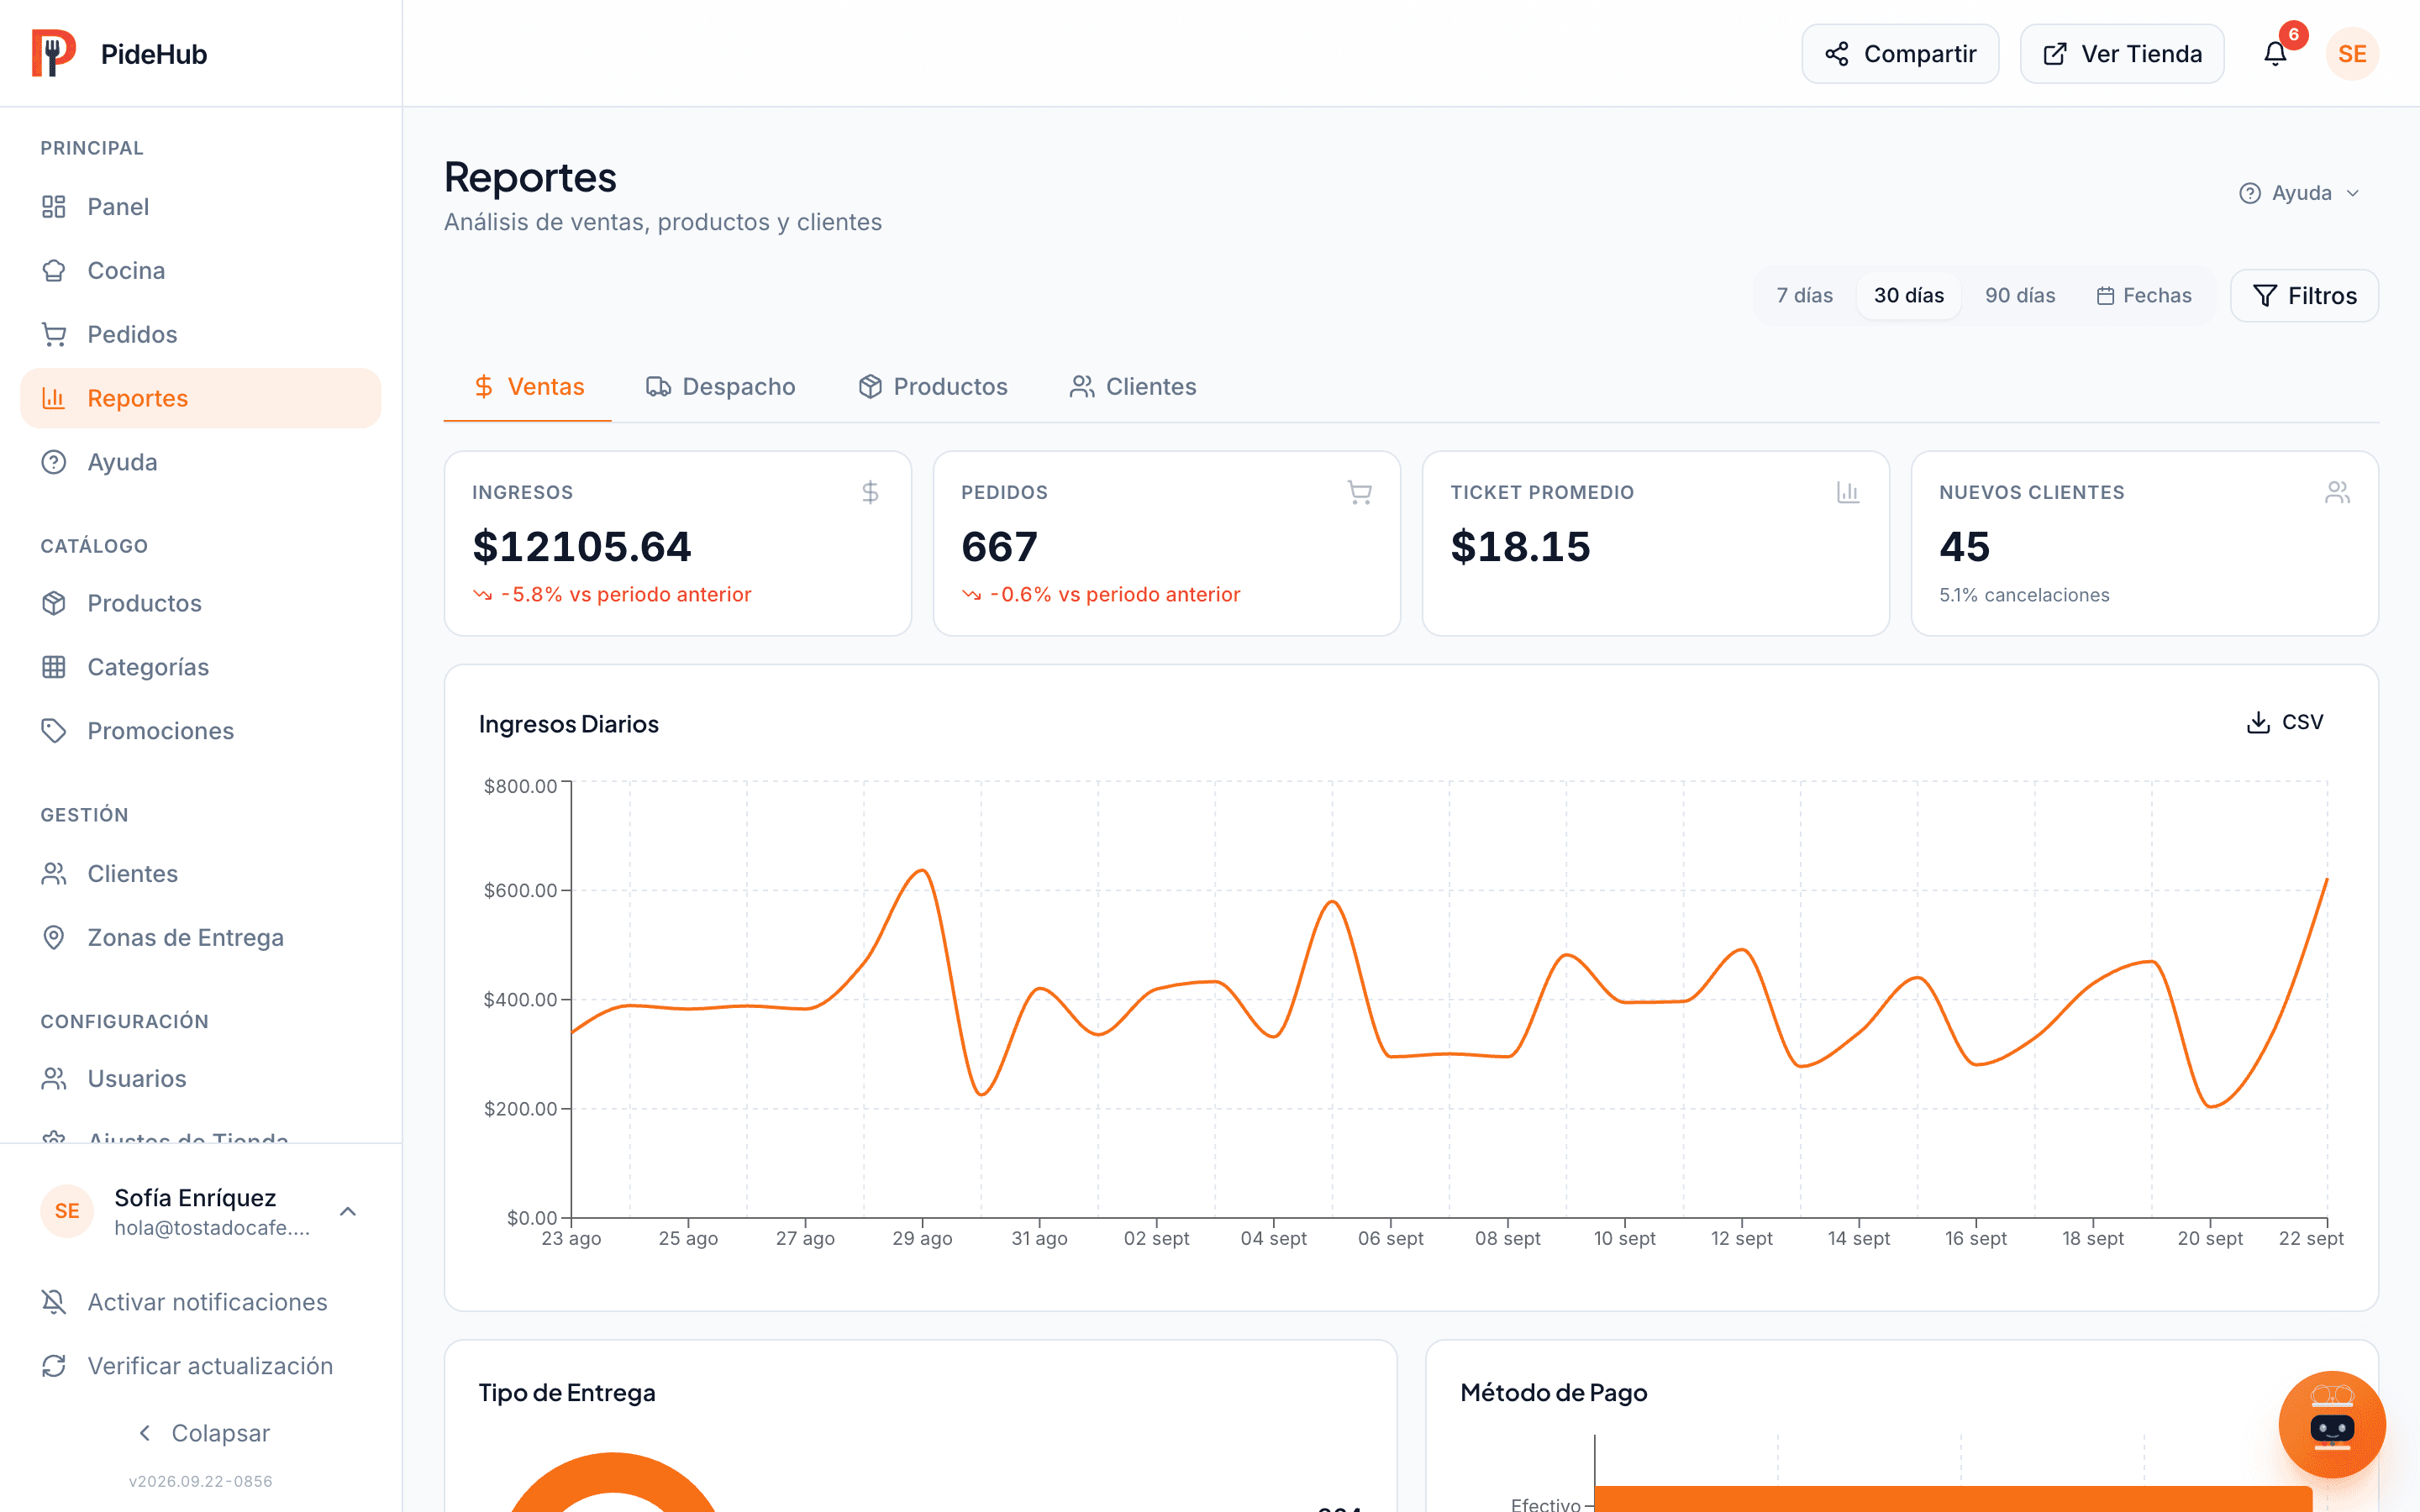Click the sidebar Ayuda question icon

tap(54, 463)
